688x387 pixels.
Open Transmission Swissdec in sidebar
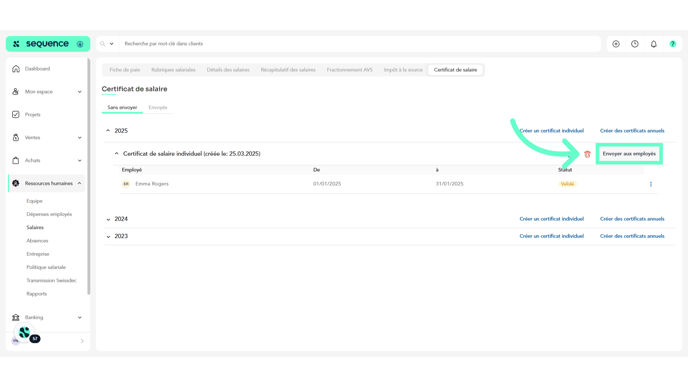pyautogui.click(x=51, y=280)
